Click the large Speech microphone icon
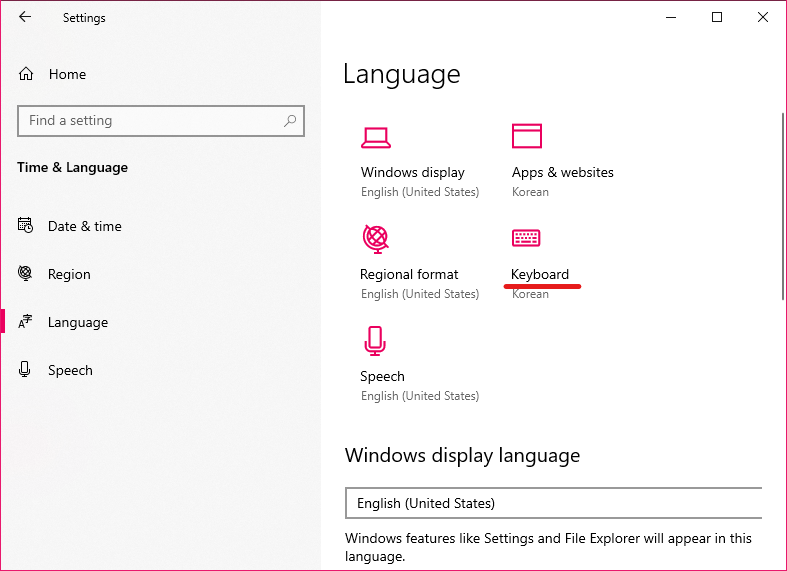Screen dimensions: 787x571 click(375, 341)
